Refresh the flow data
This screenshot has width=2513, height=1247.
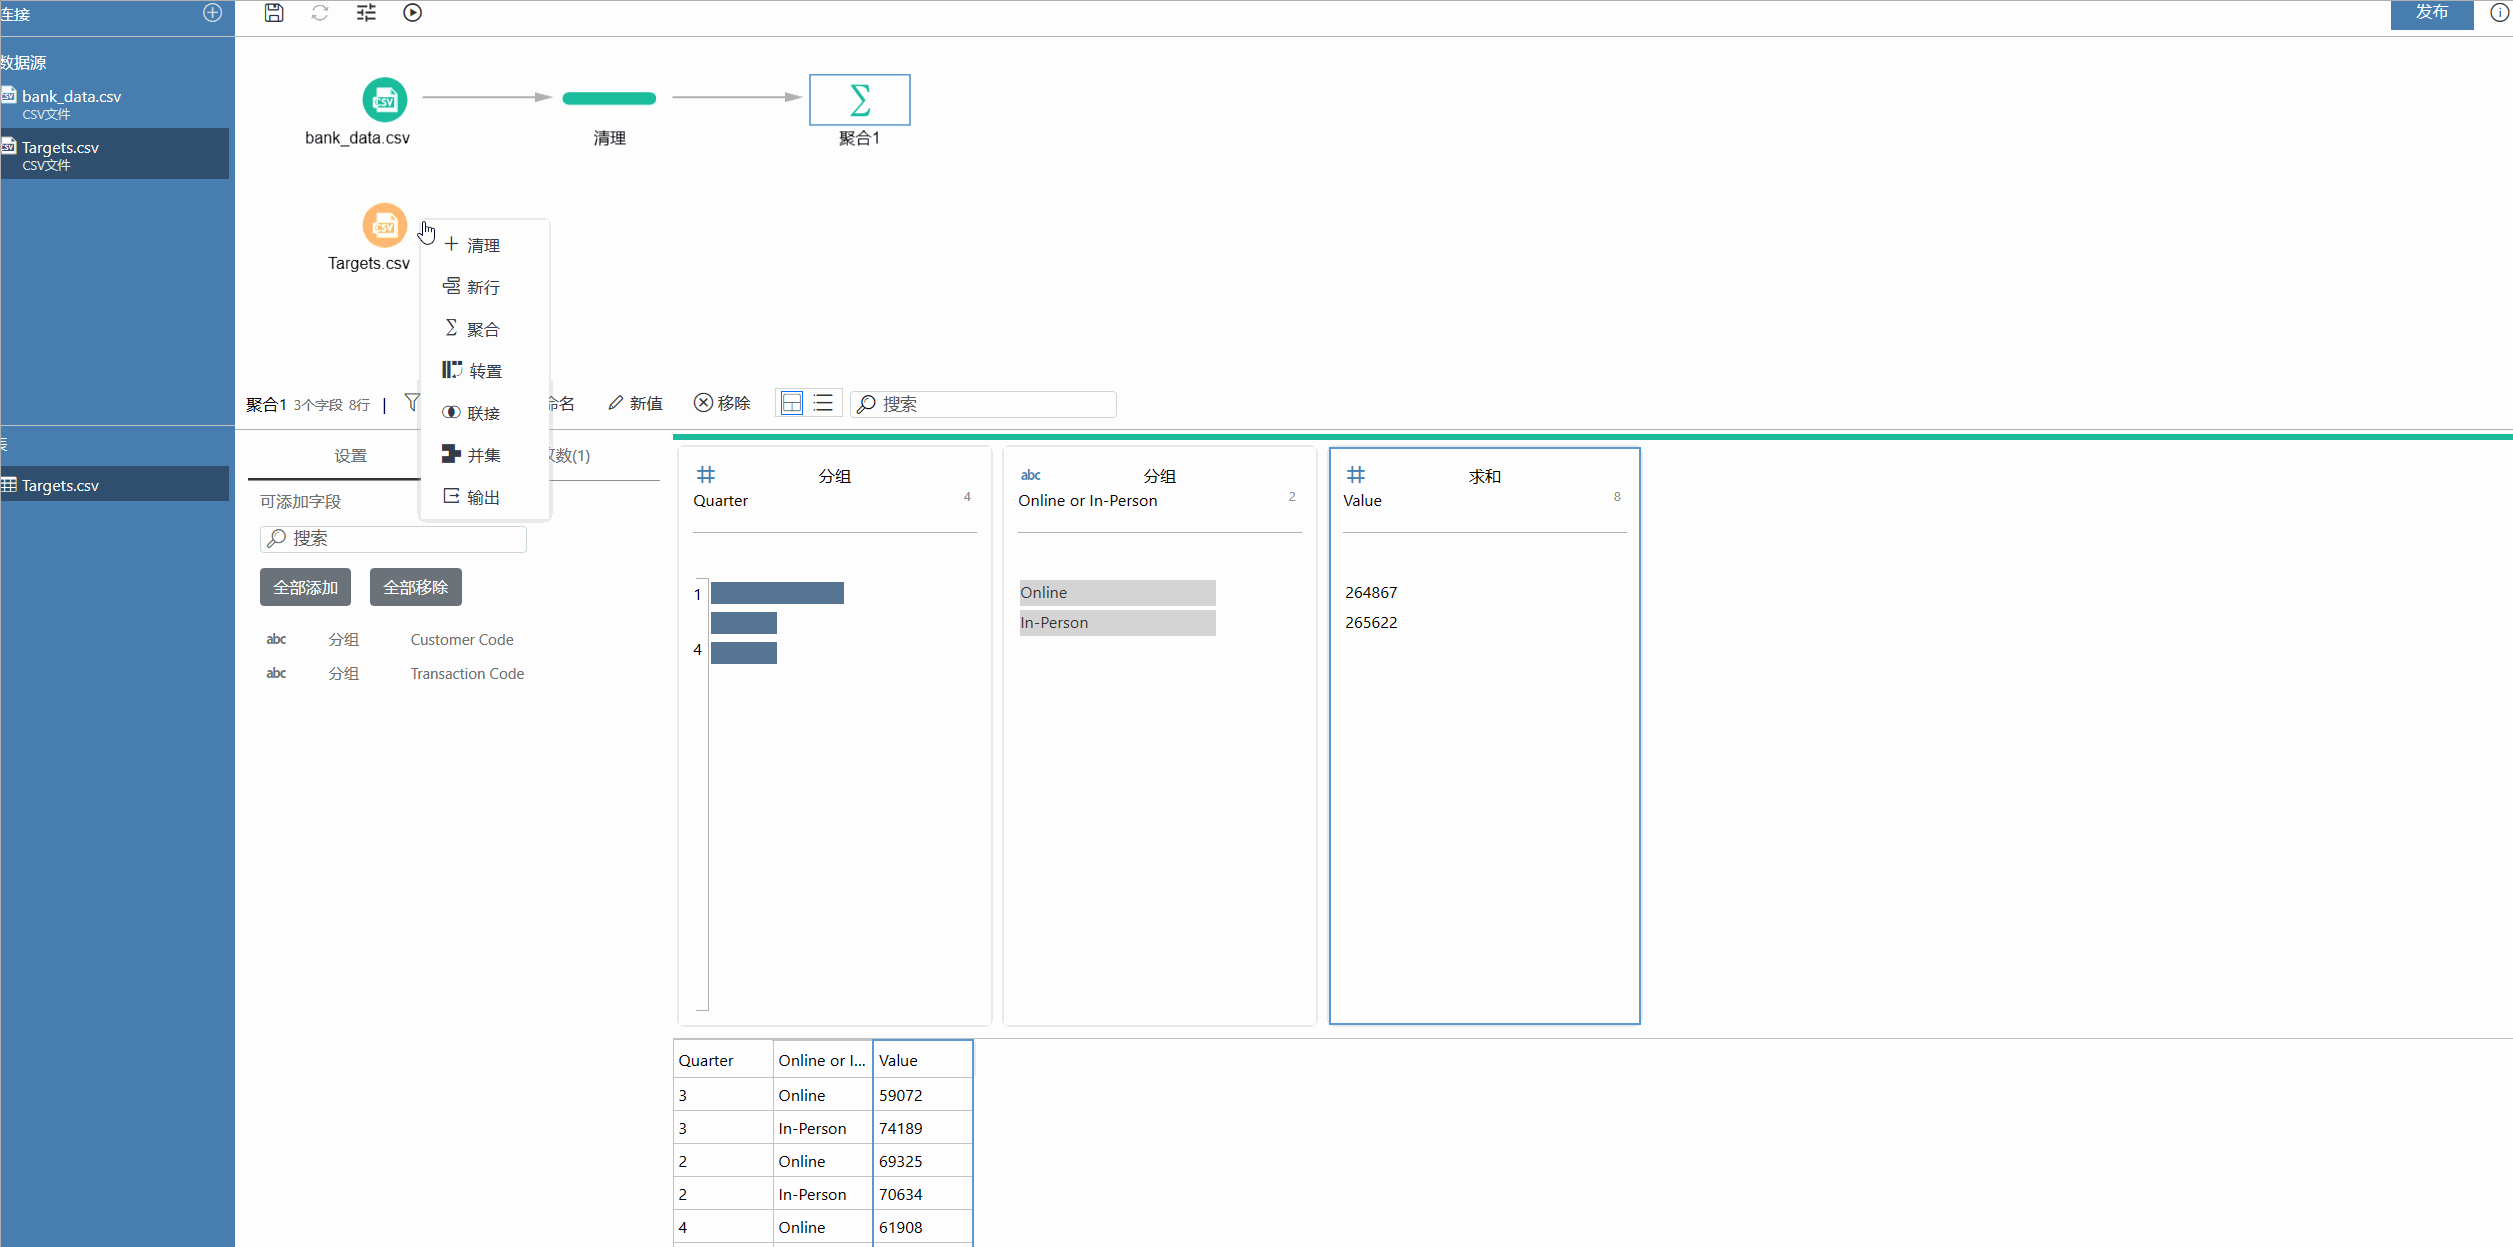[x=320, y=13]
